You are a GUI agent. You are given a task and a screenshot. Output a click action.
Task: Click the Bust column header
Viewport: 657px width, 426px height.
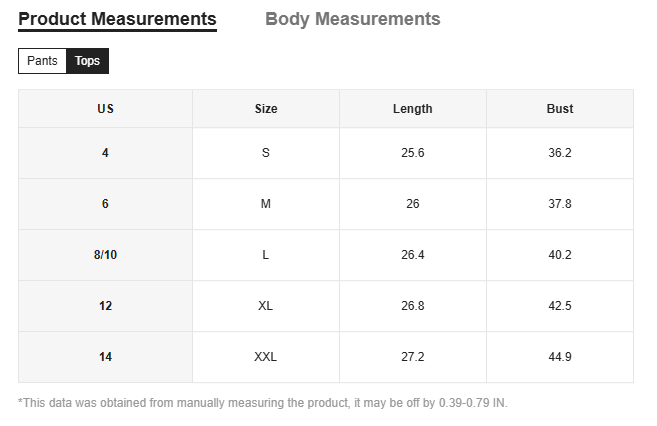click(560, 109)
